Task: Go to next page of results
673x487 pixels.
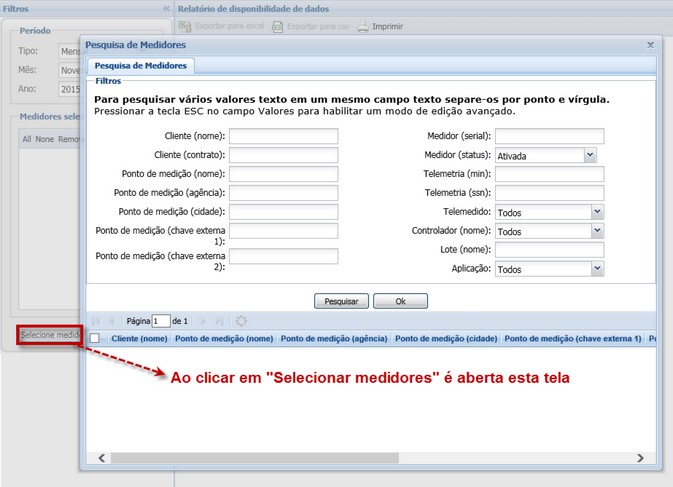Action: point(203,321)
